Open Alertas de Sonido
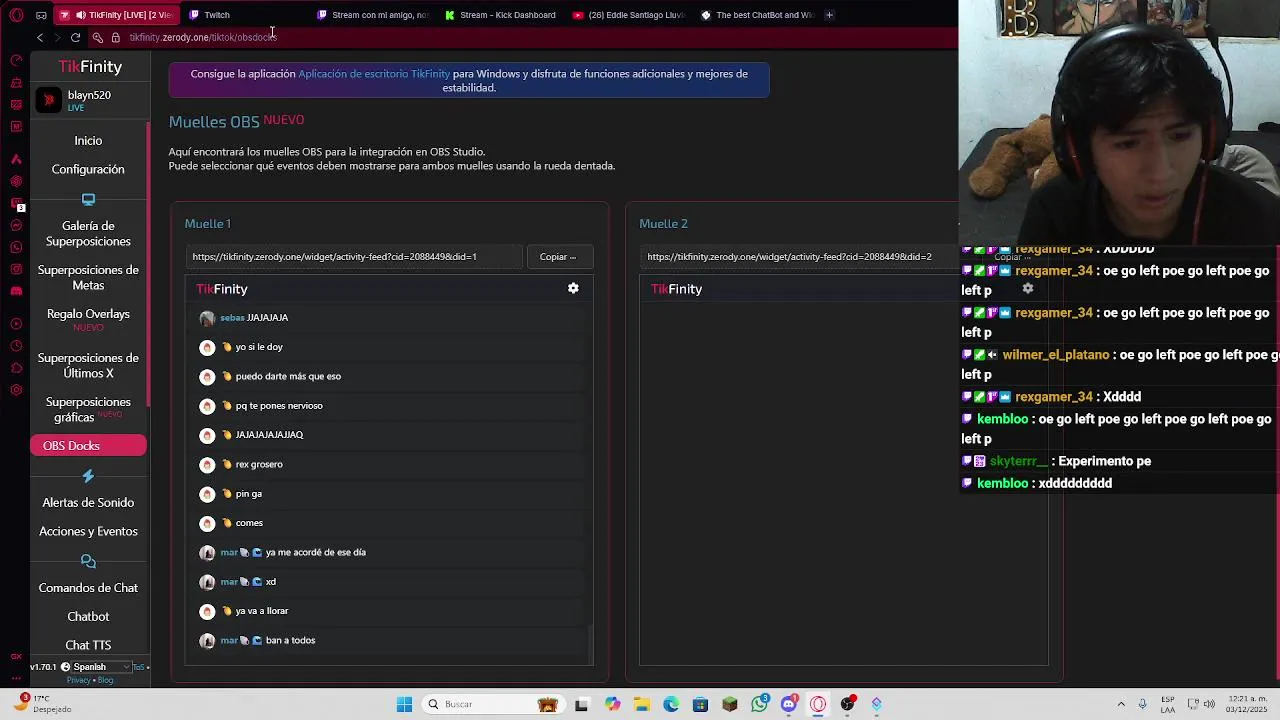Screen dimensions: 1280x720 pyautogui.click(x=88, y=503)
